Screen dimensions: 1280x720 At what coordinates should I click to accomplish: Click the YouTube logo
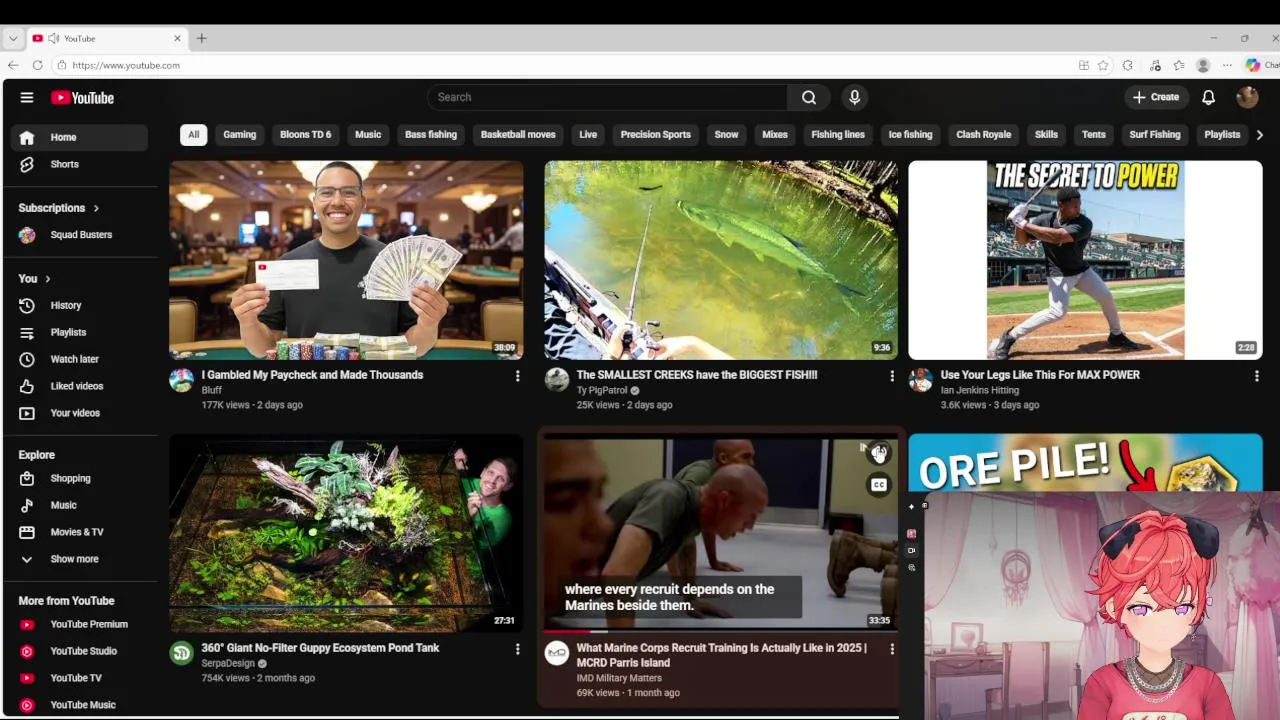tap(83, 98)
